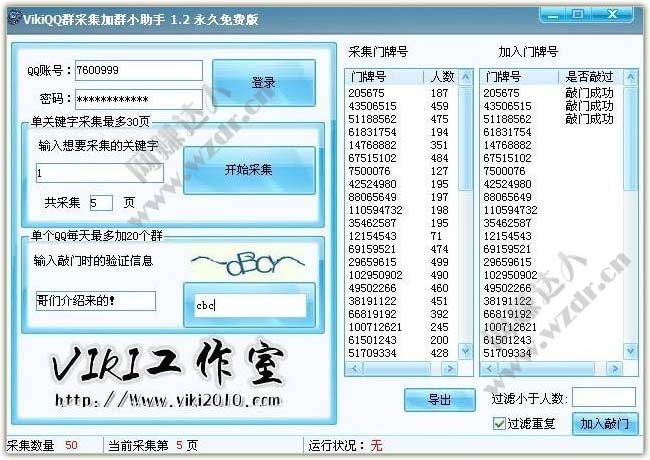Click the 采集数量 50 status entry
Viewport: 650px width, 460px height.
[x=42, y=445]
